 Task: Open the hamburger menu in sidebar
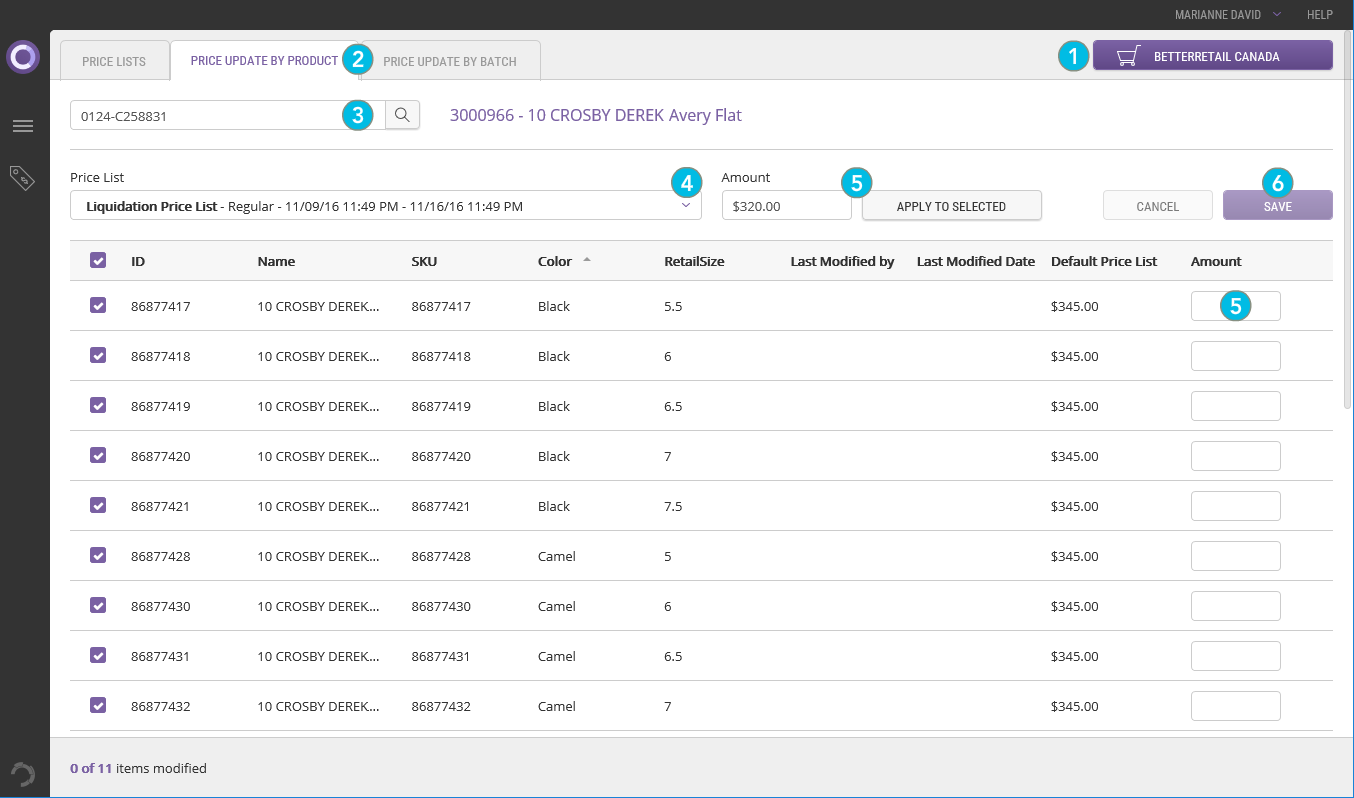pyautogui.click(x=22, y=126)
